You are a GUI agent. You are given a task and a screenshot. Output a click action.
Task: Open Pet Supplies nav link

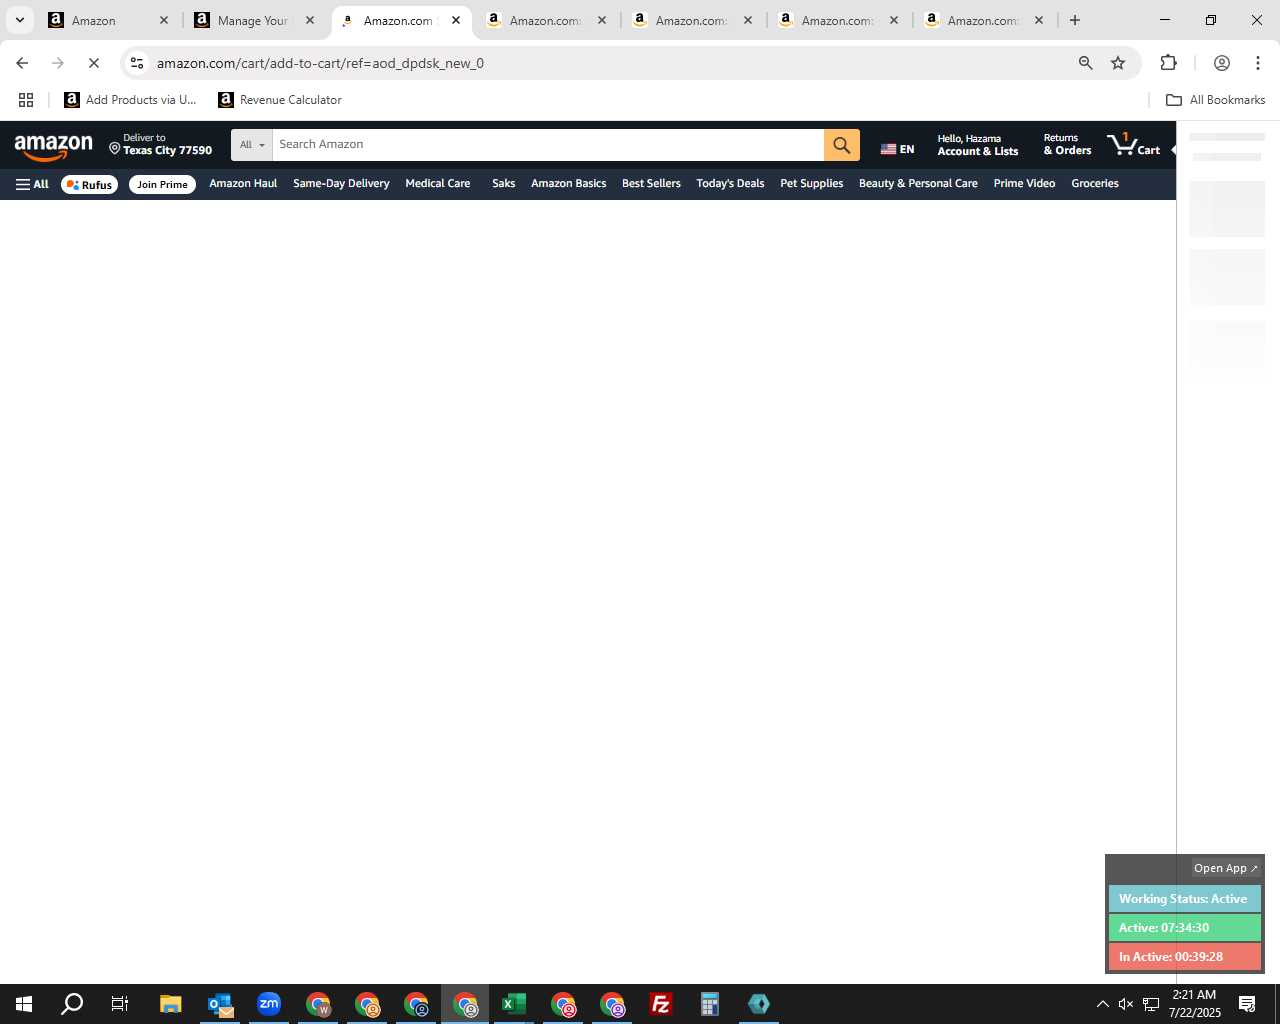811,184
